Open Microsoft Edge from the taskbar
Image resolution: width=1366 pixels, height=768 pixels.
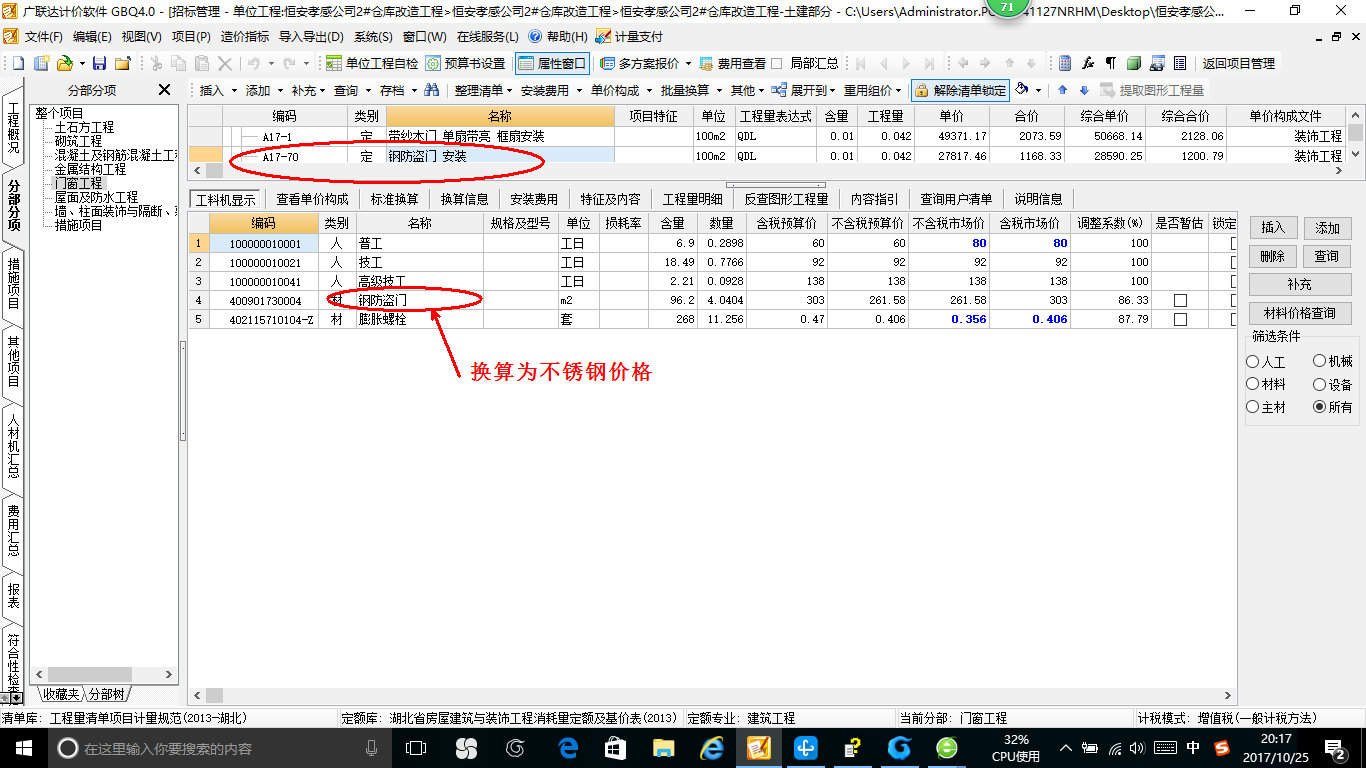click(x=569, y=747)
